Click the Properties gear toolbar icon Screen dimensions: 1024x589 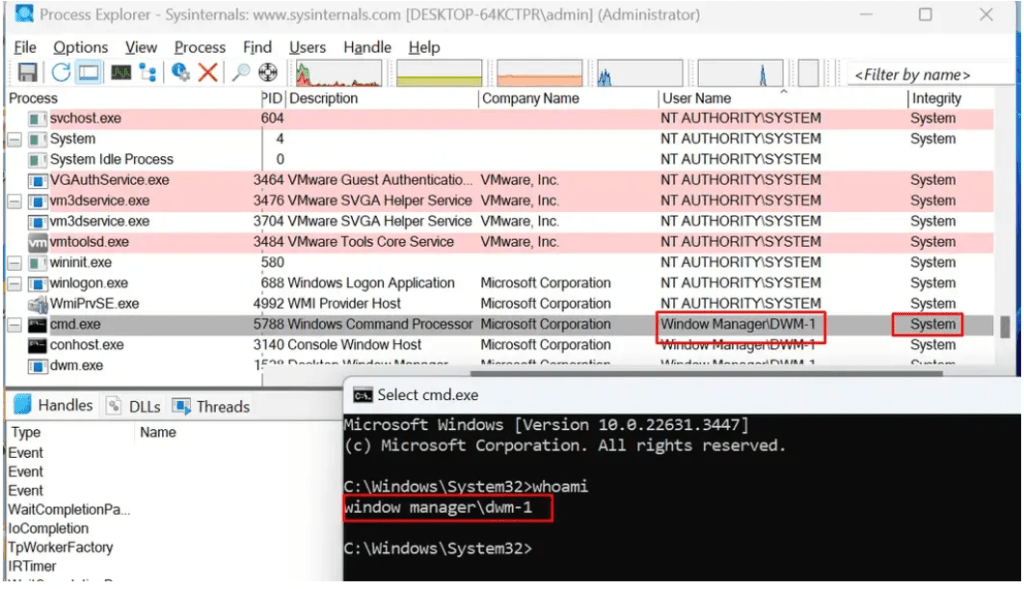coord(181,72)
